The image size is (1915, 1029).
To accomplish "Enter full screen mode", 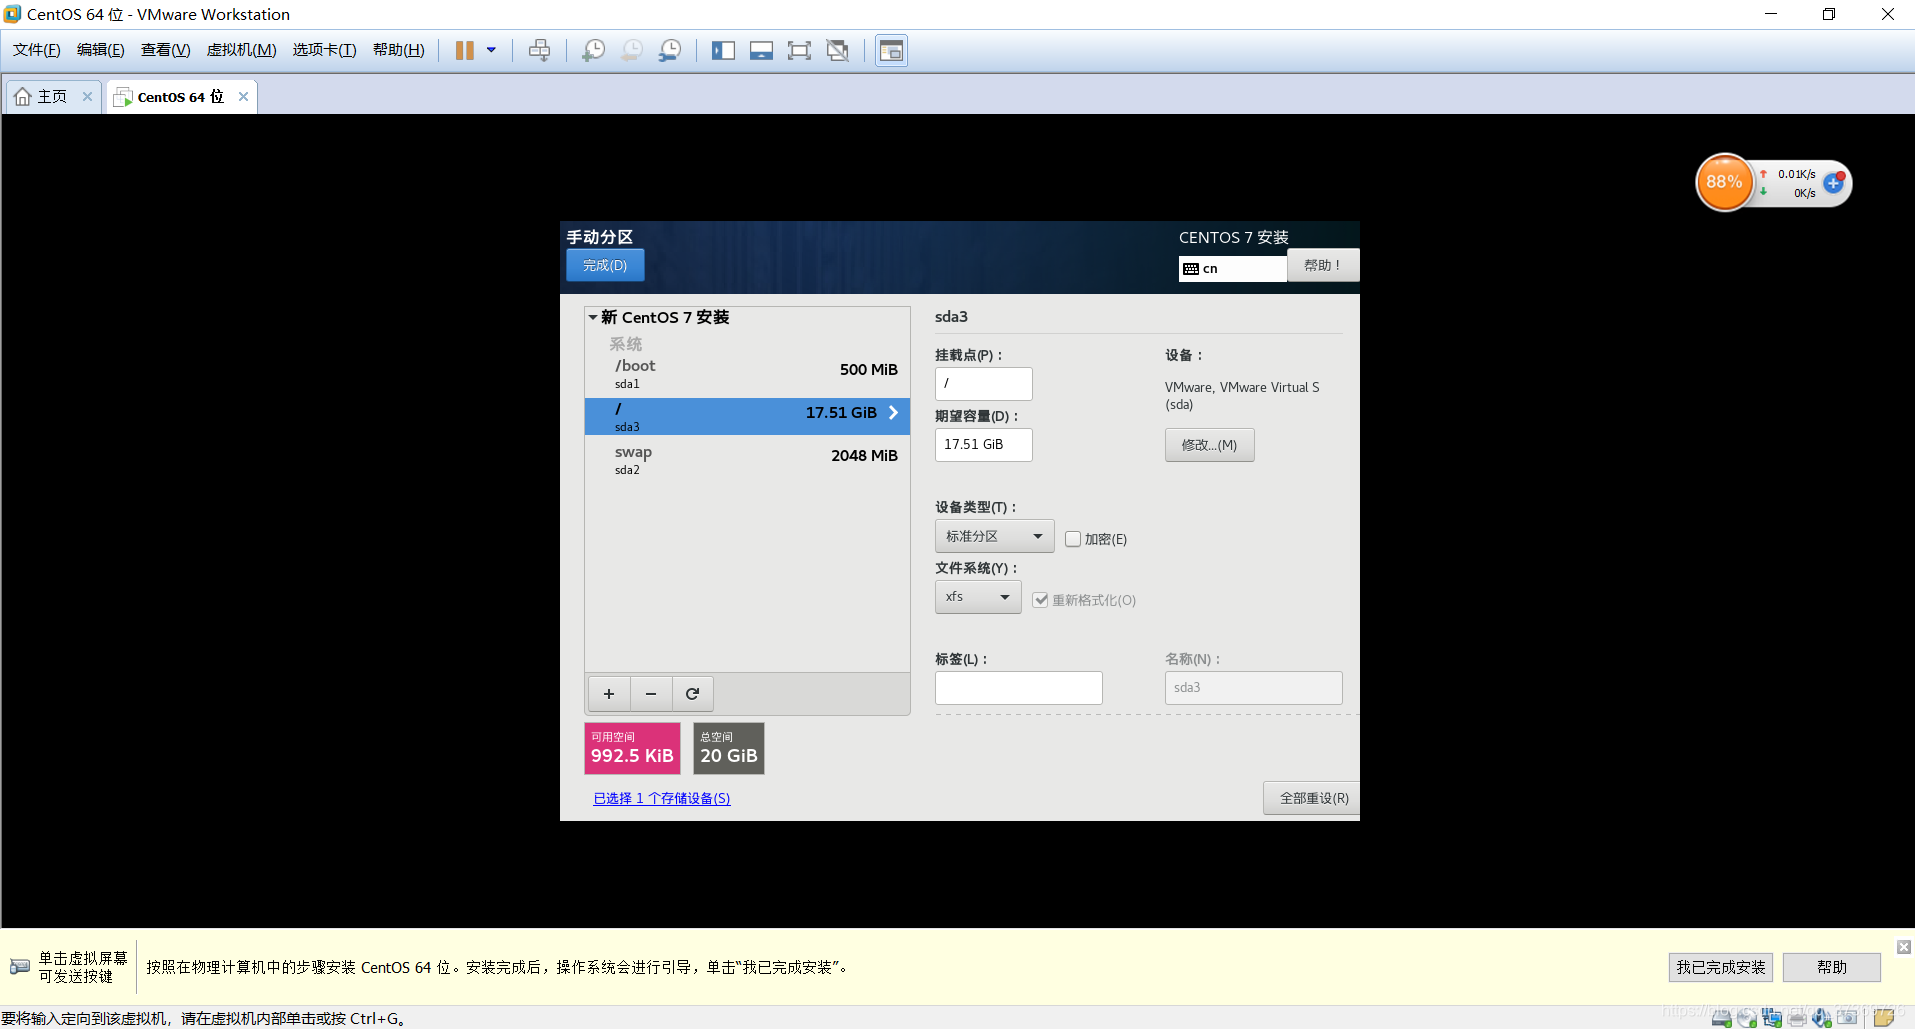I will (x=799, y=50).
